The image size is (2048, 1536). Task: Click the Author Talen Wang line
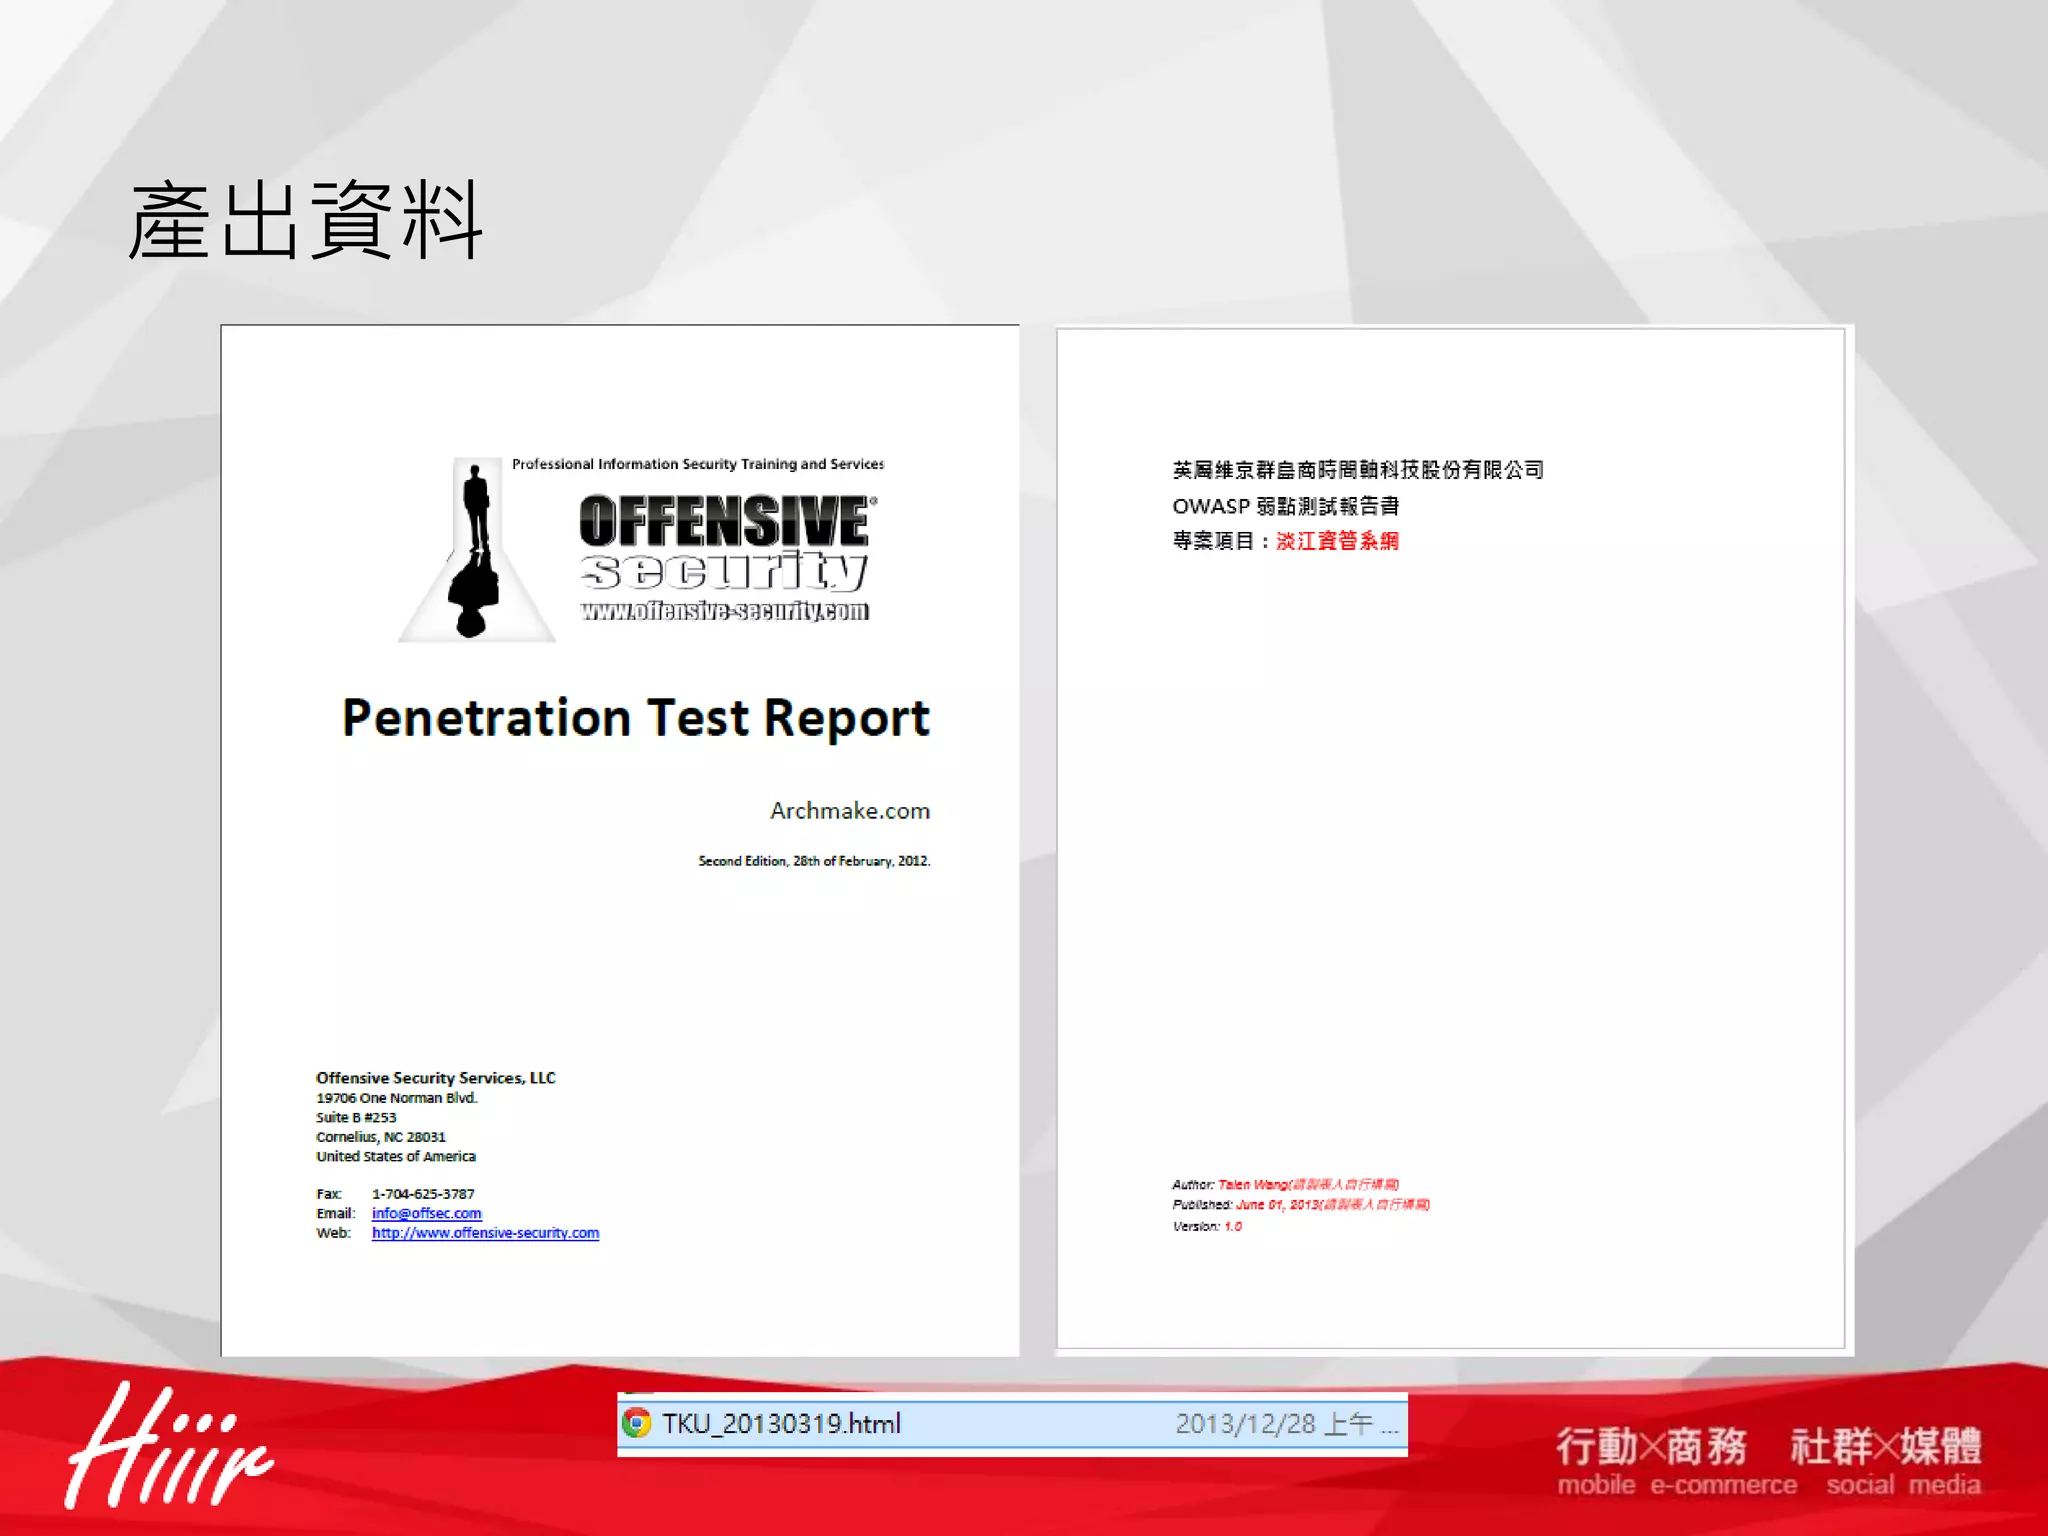tap(1285, 1184)
